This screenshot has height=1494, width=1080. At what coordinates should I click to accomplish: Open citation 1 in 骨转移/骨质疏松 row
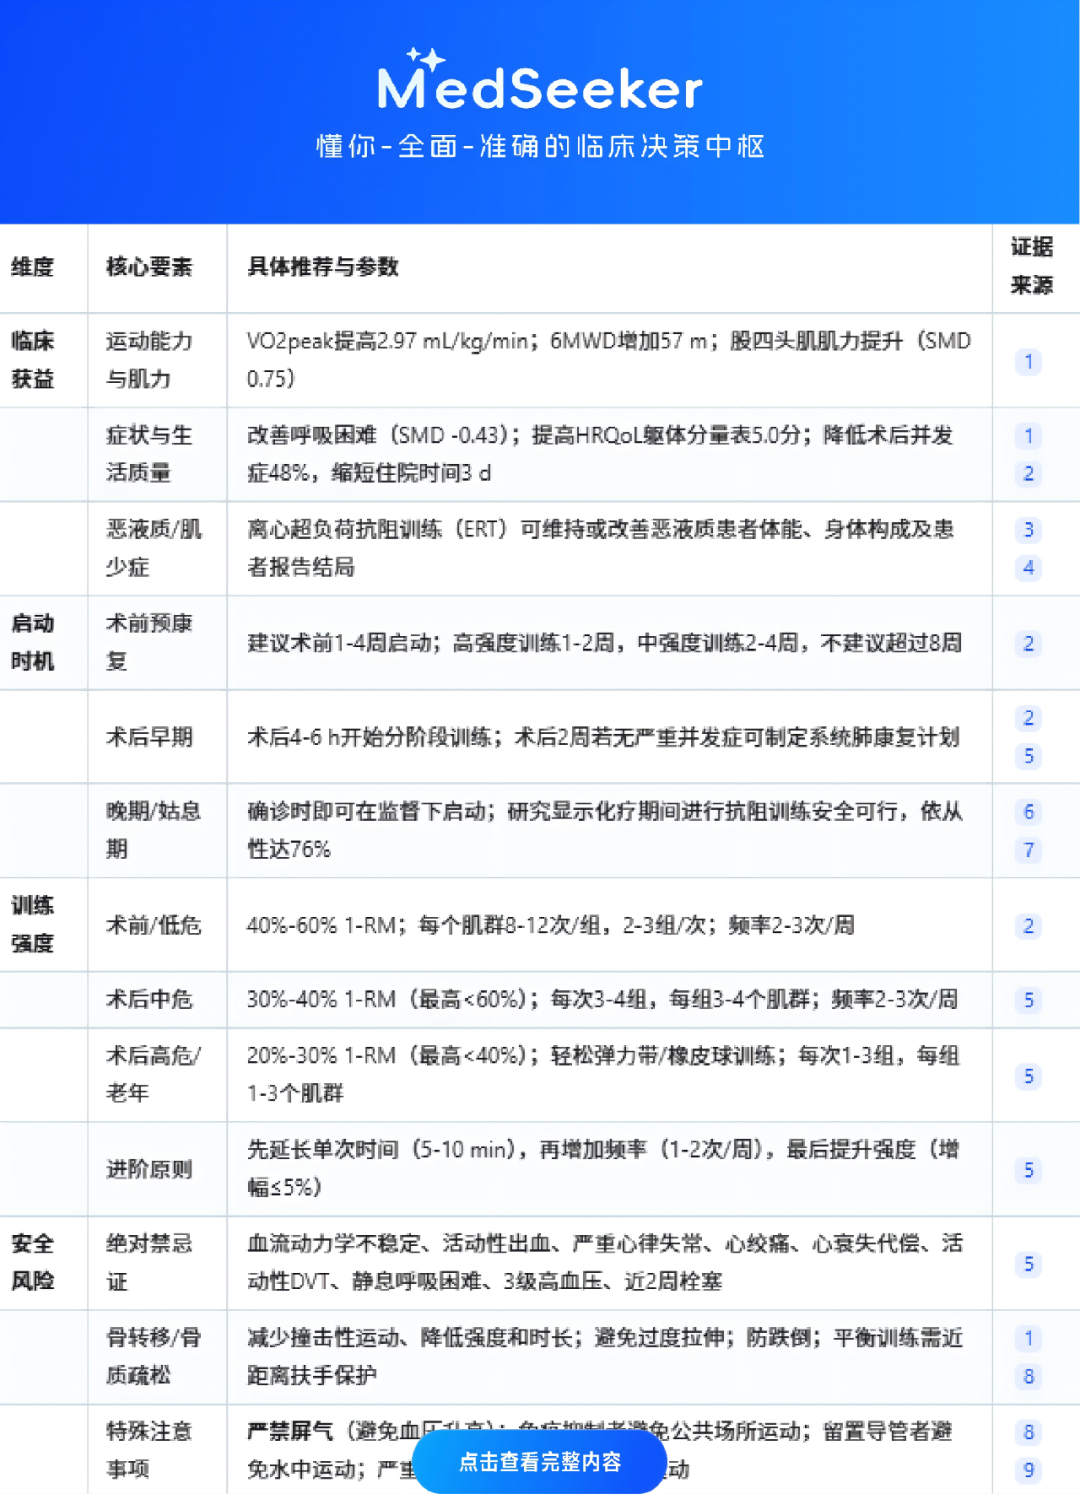(x=1028, y=1338)
